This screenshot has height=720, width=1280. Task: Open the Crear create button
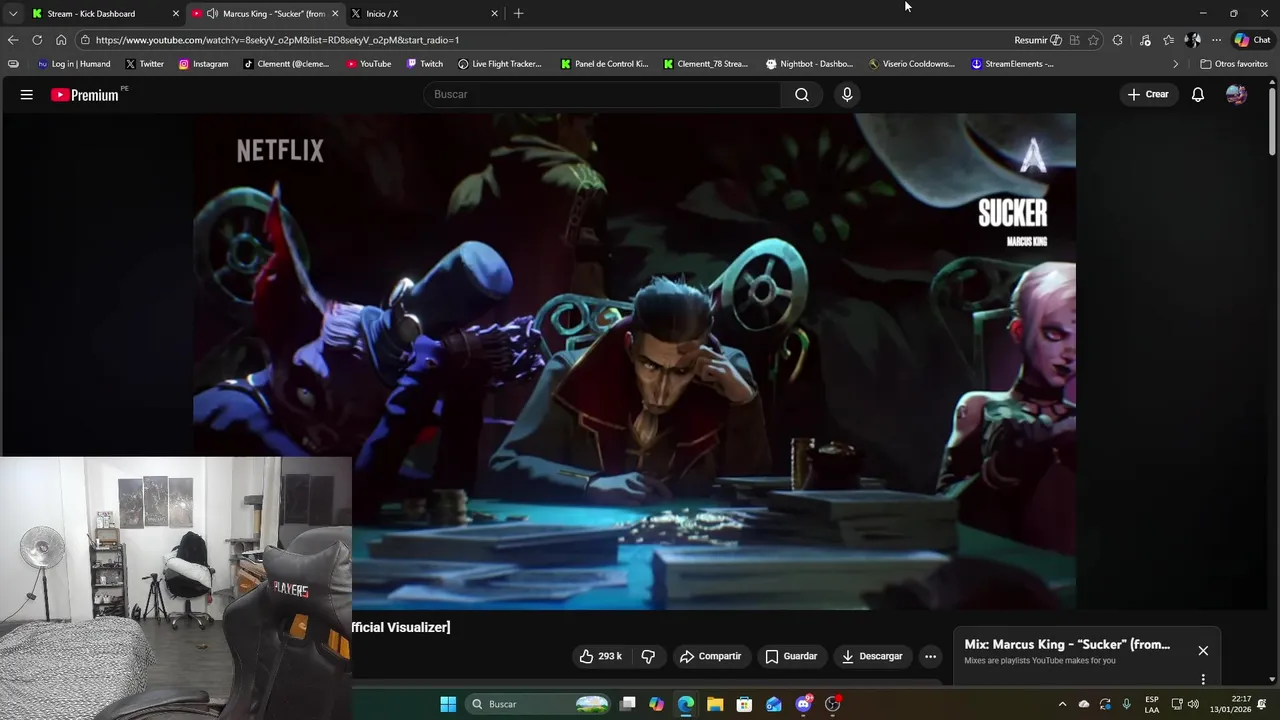tap(1148, 95)
